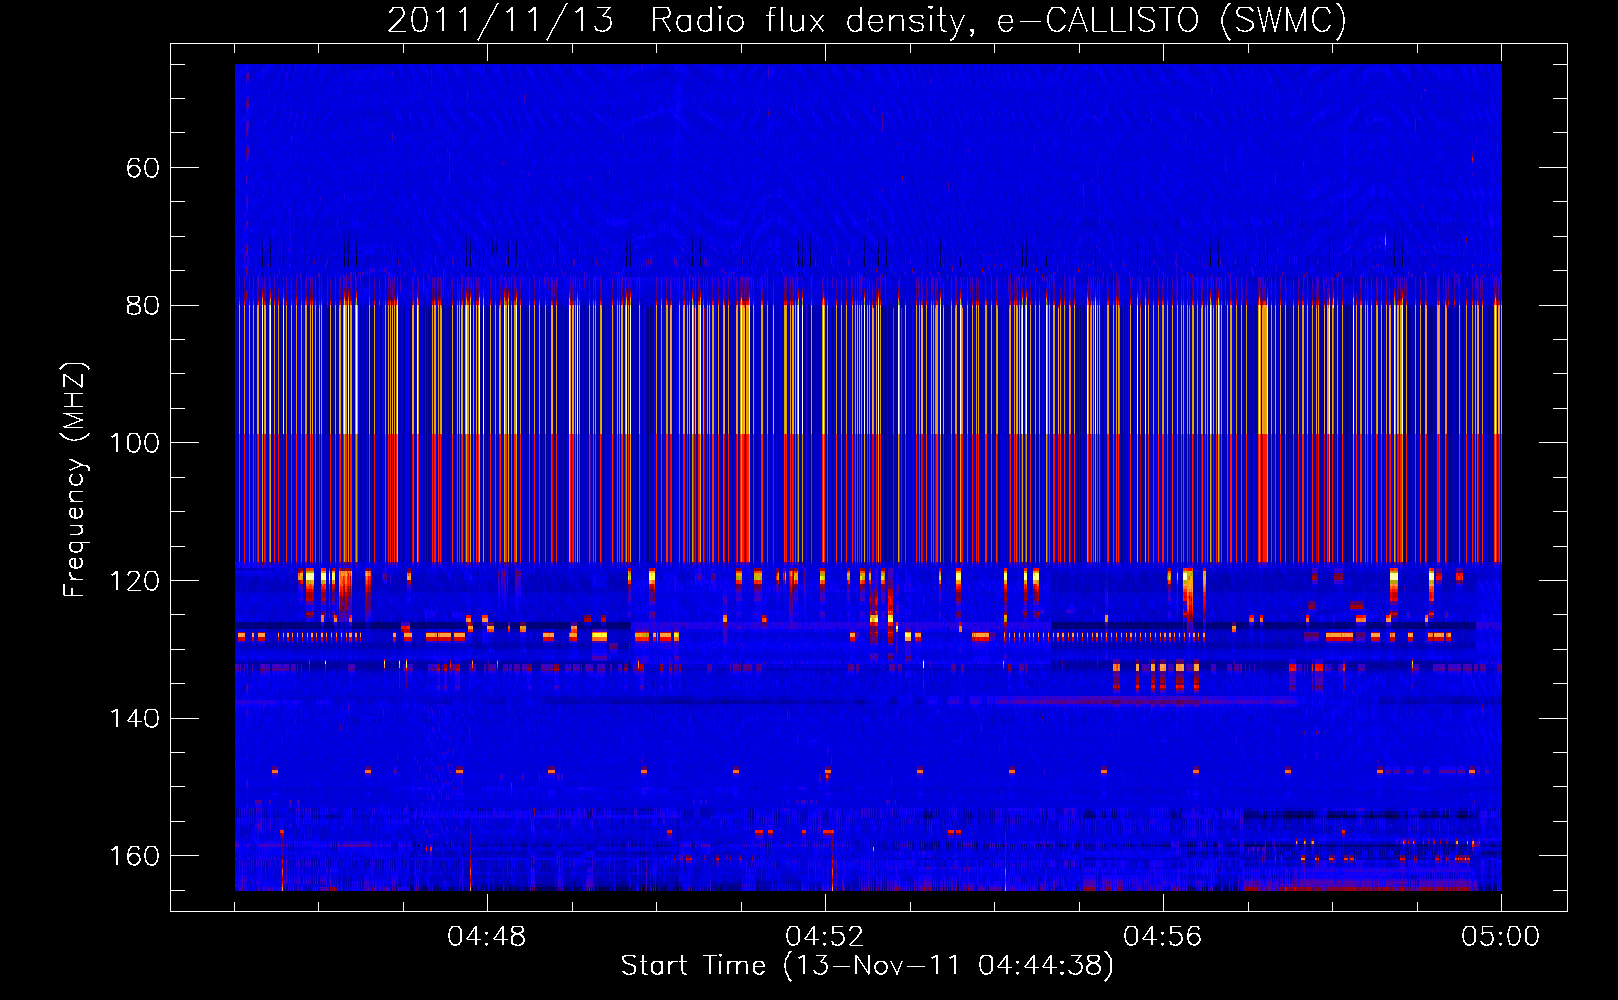Click the 'Frequency (MHZ)' axis label
The image size is (1618, 1000).
tap(75, 480)
